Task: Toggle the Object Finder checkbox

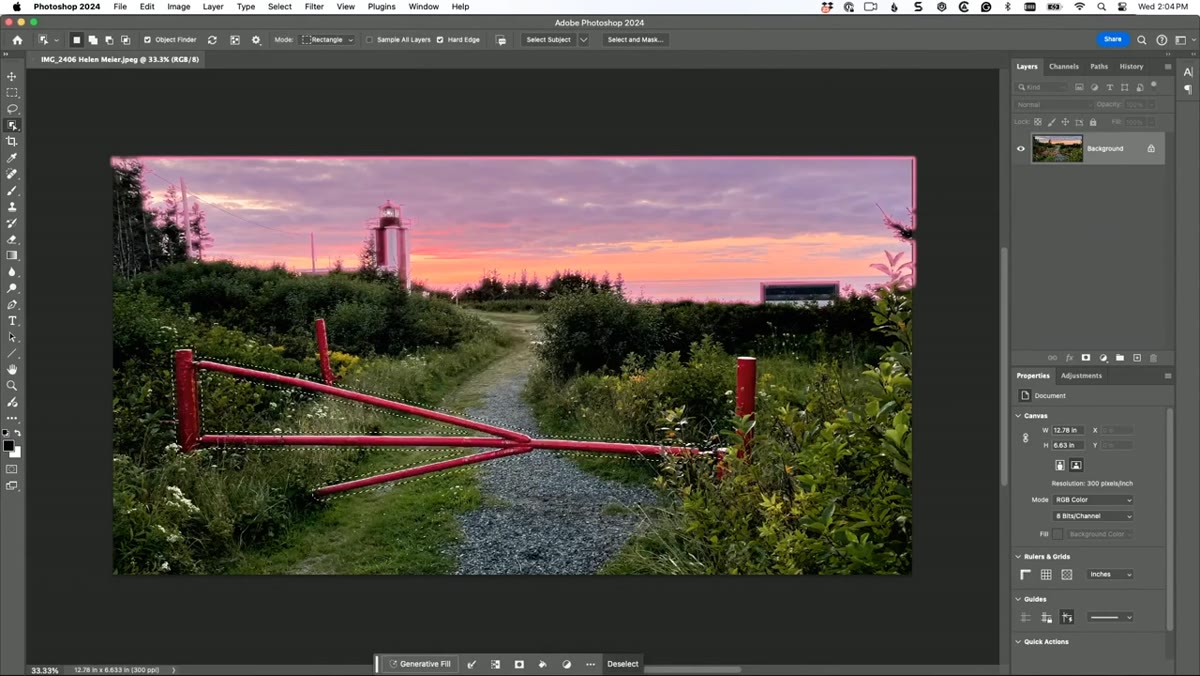Action: [148, 40]
